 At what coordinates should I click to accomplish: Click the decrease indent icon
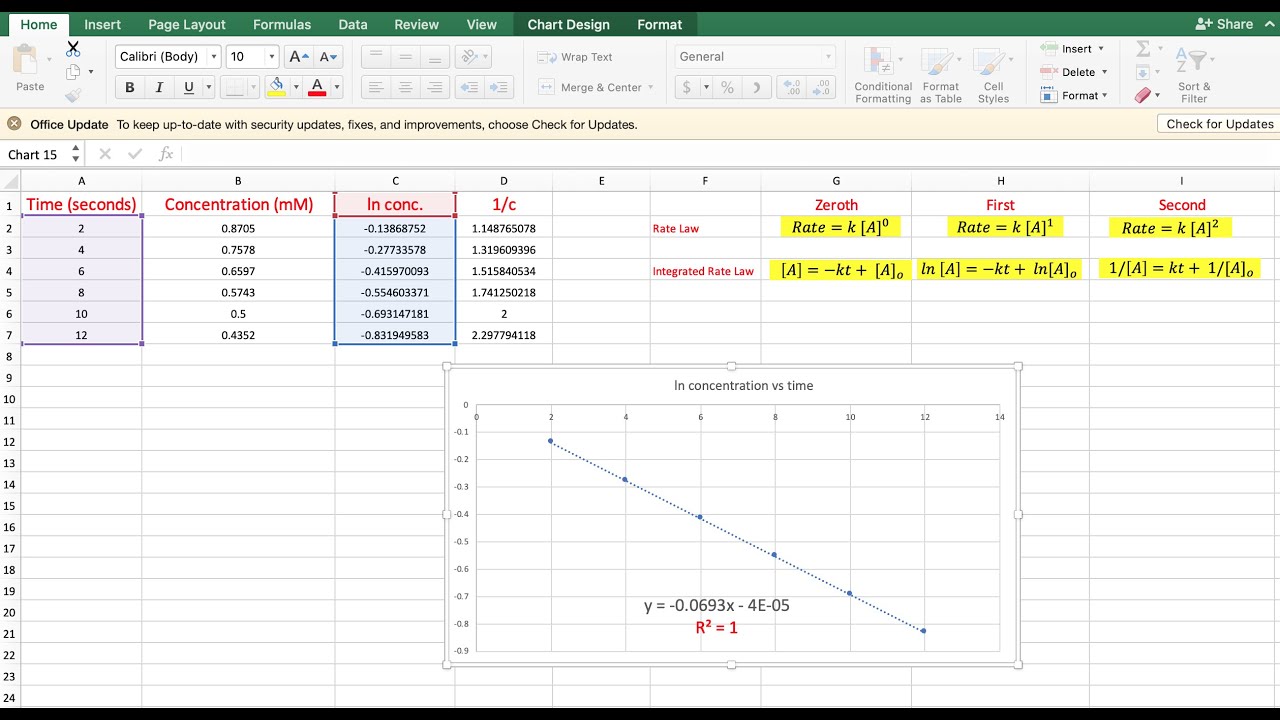pos(469,88)
